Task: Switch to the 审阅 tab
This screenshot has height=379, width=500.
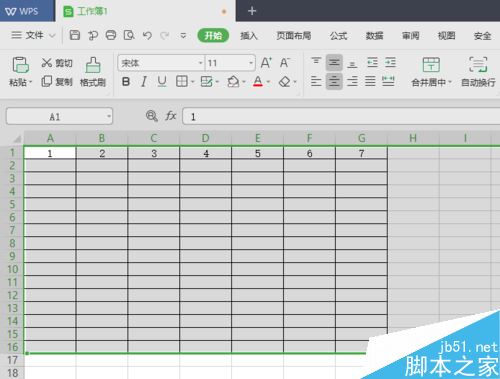Action: [x=410, y=35]
